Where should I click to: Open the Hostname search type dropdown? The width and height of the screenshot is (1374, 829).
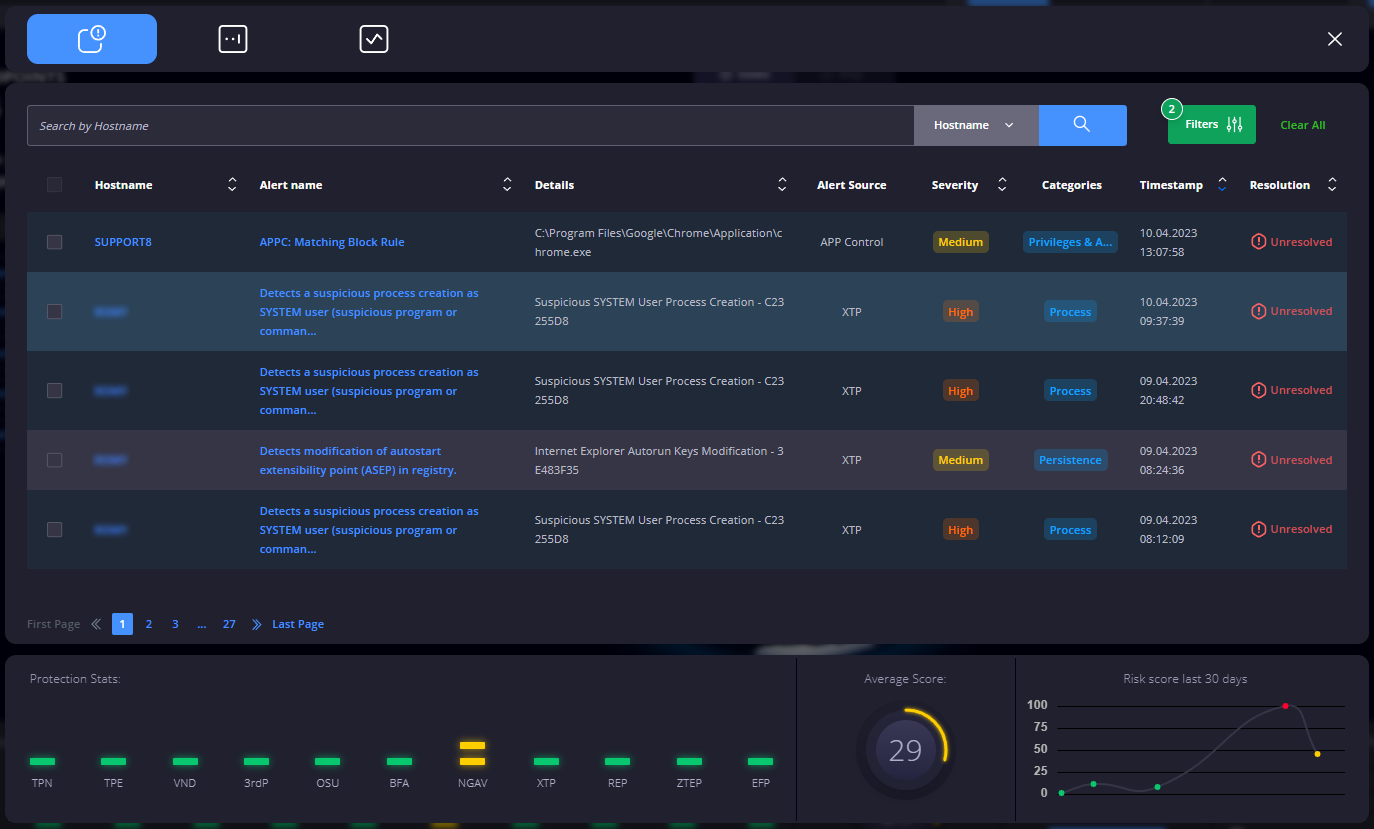(x=976, y=126)
